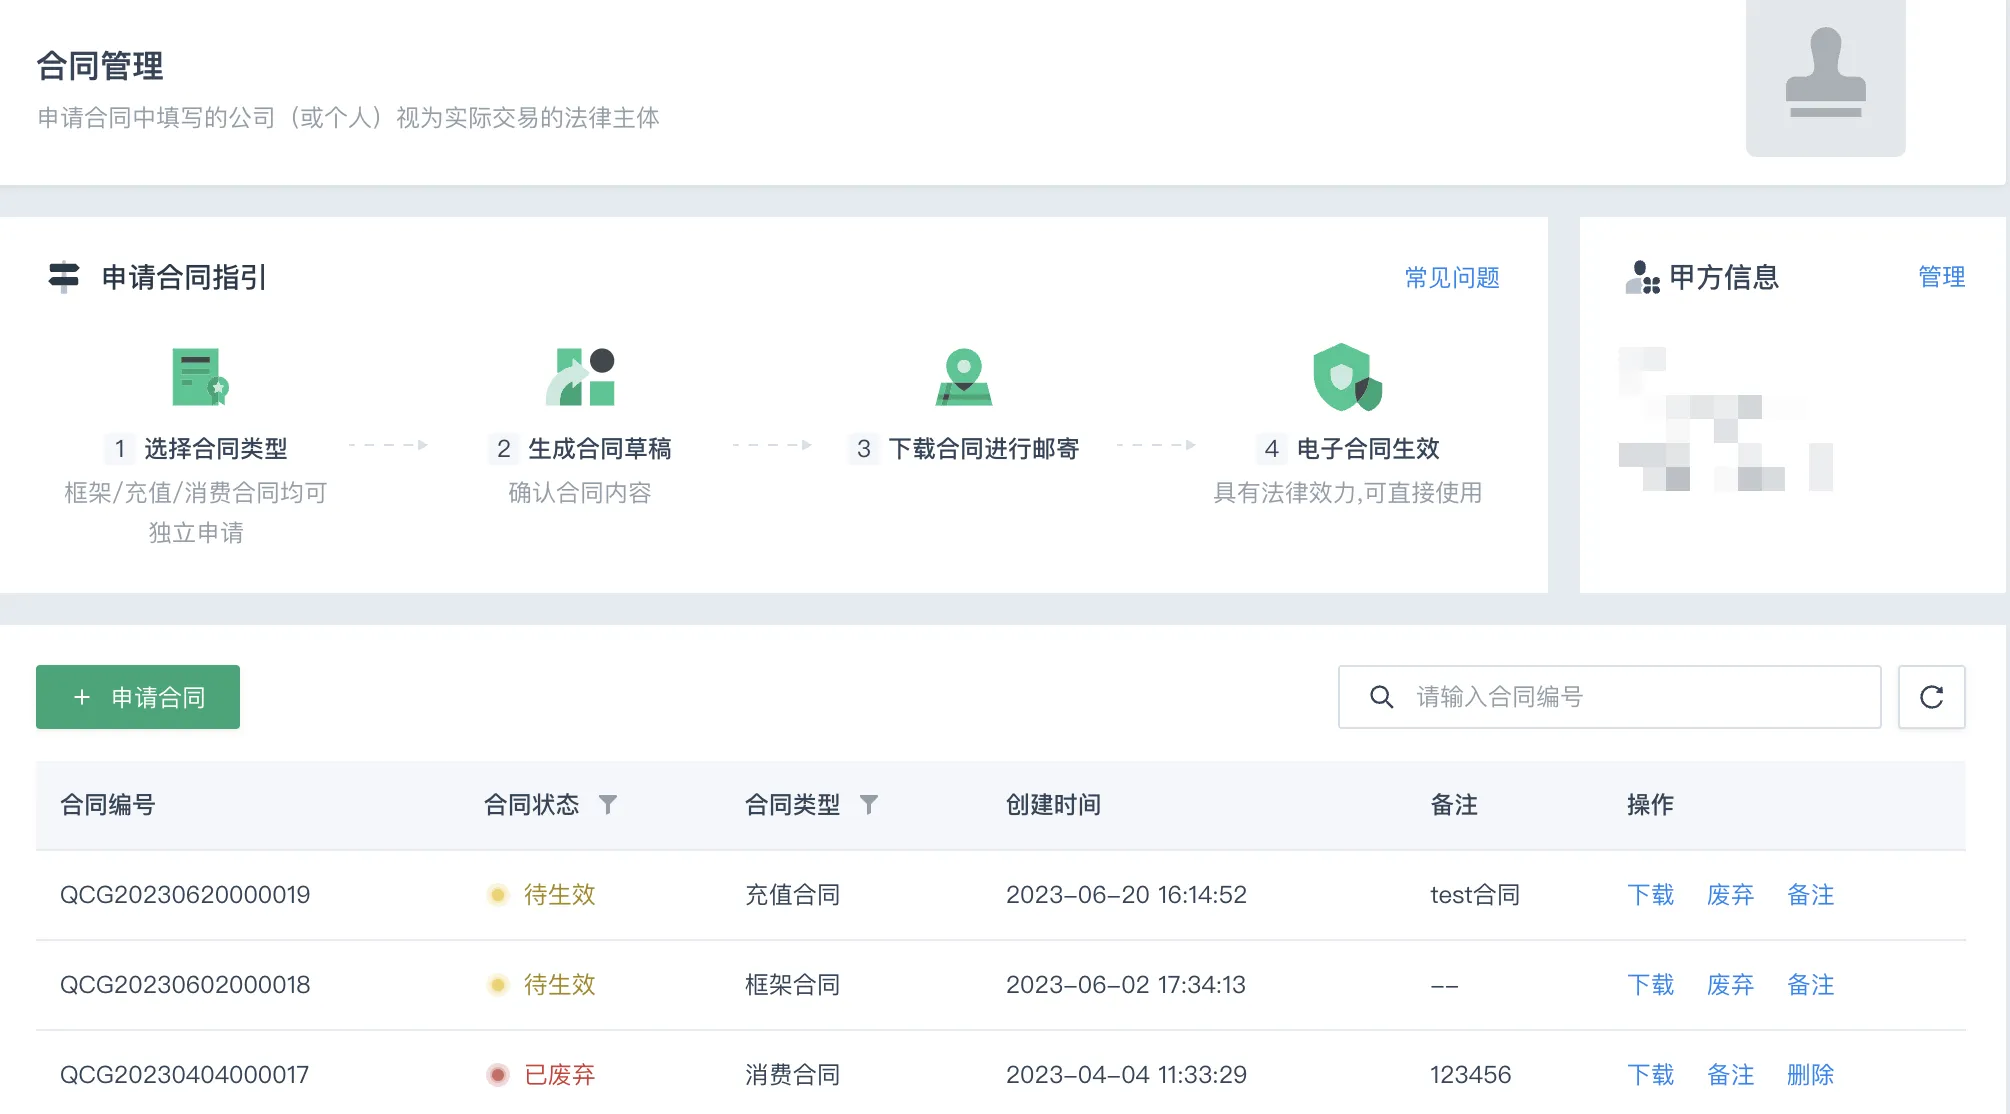Click 备注 for contract QCG20230404000017
2010x1114 pixels.
(1730, 1074)
